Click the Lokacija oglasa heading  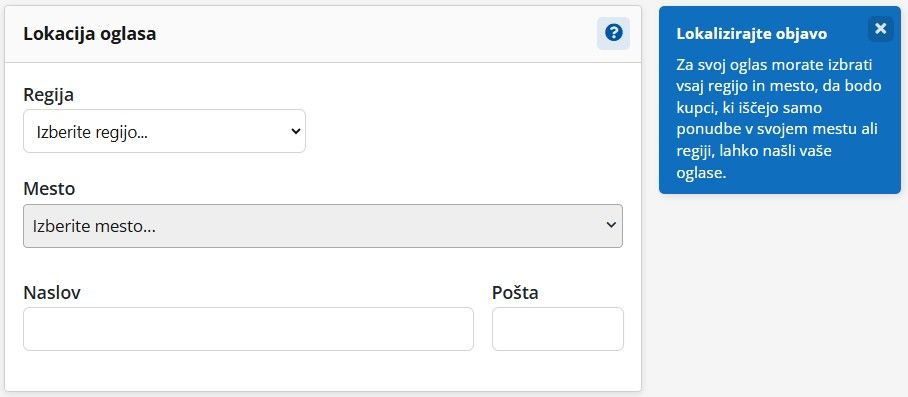90,34
